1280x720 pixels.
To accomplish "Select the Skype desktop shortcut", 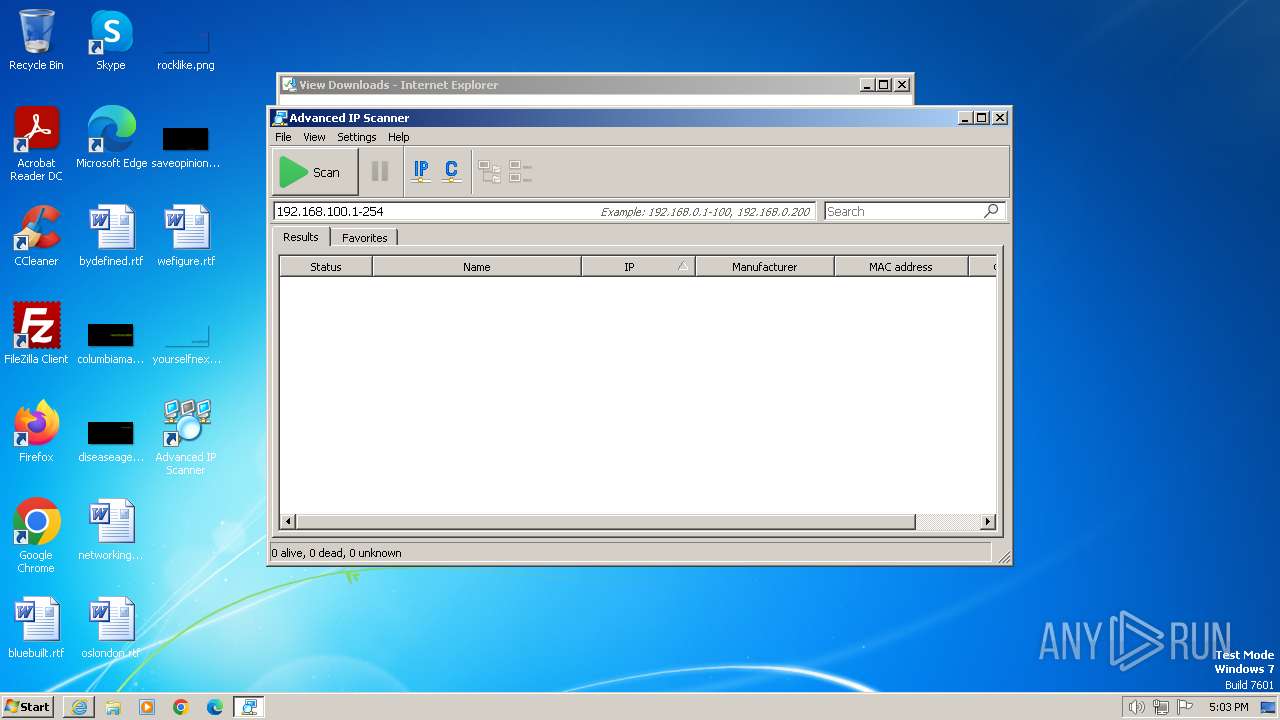I will pyautogui.click(x=111, y=40).
